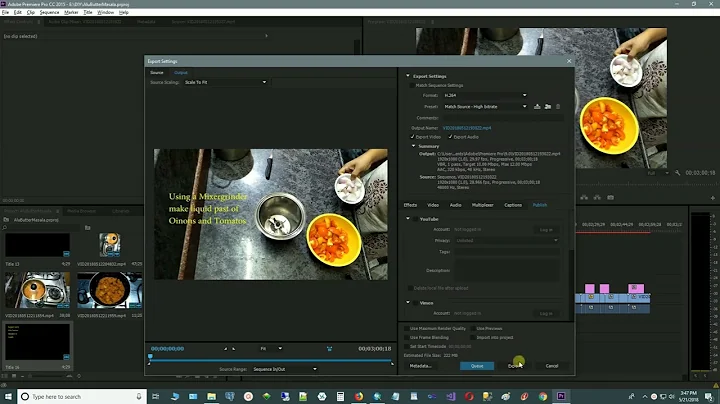Viewport: 720px width, 404px height.
Task: Collapse the Export Settings section
Action: pyautogui.click(x=407, y=76)
